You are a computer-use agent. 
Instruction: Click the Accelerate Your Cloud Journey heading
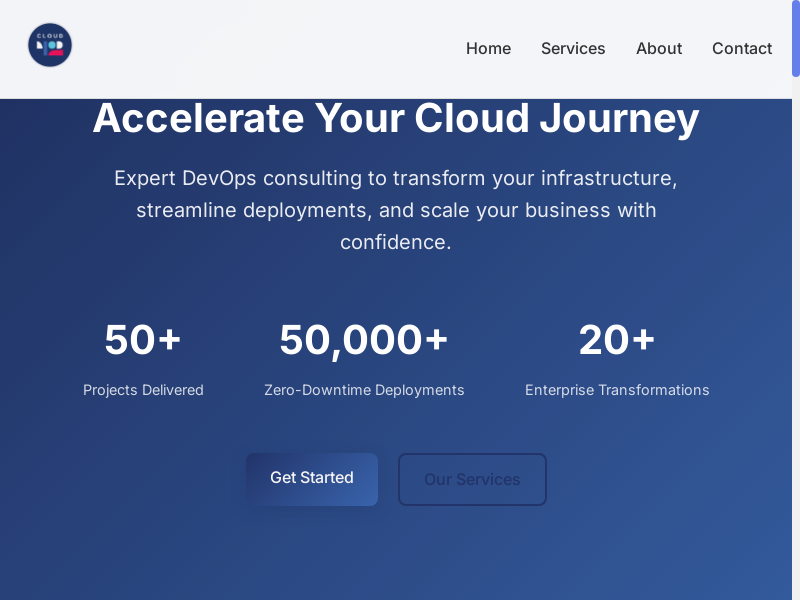pos(396,118)
